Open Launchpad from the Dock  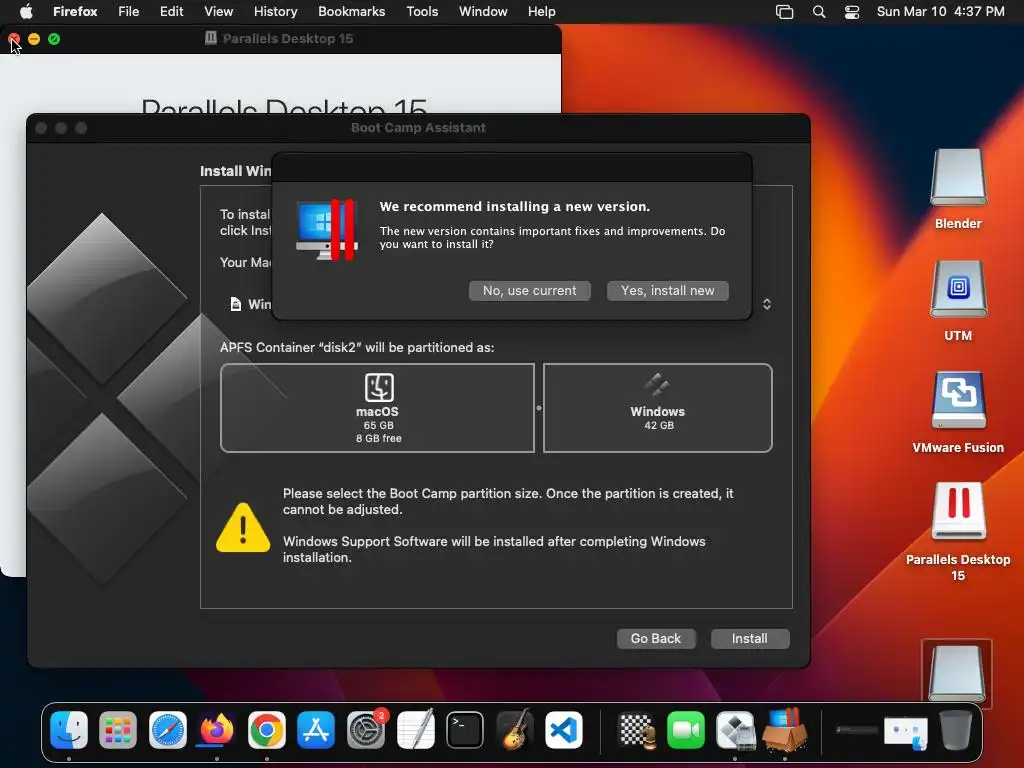(118, 729)
